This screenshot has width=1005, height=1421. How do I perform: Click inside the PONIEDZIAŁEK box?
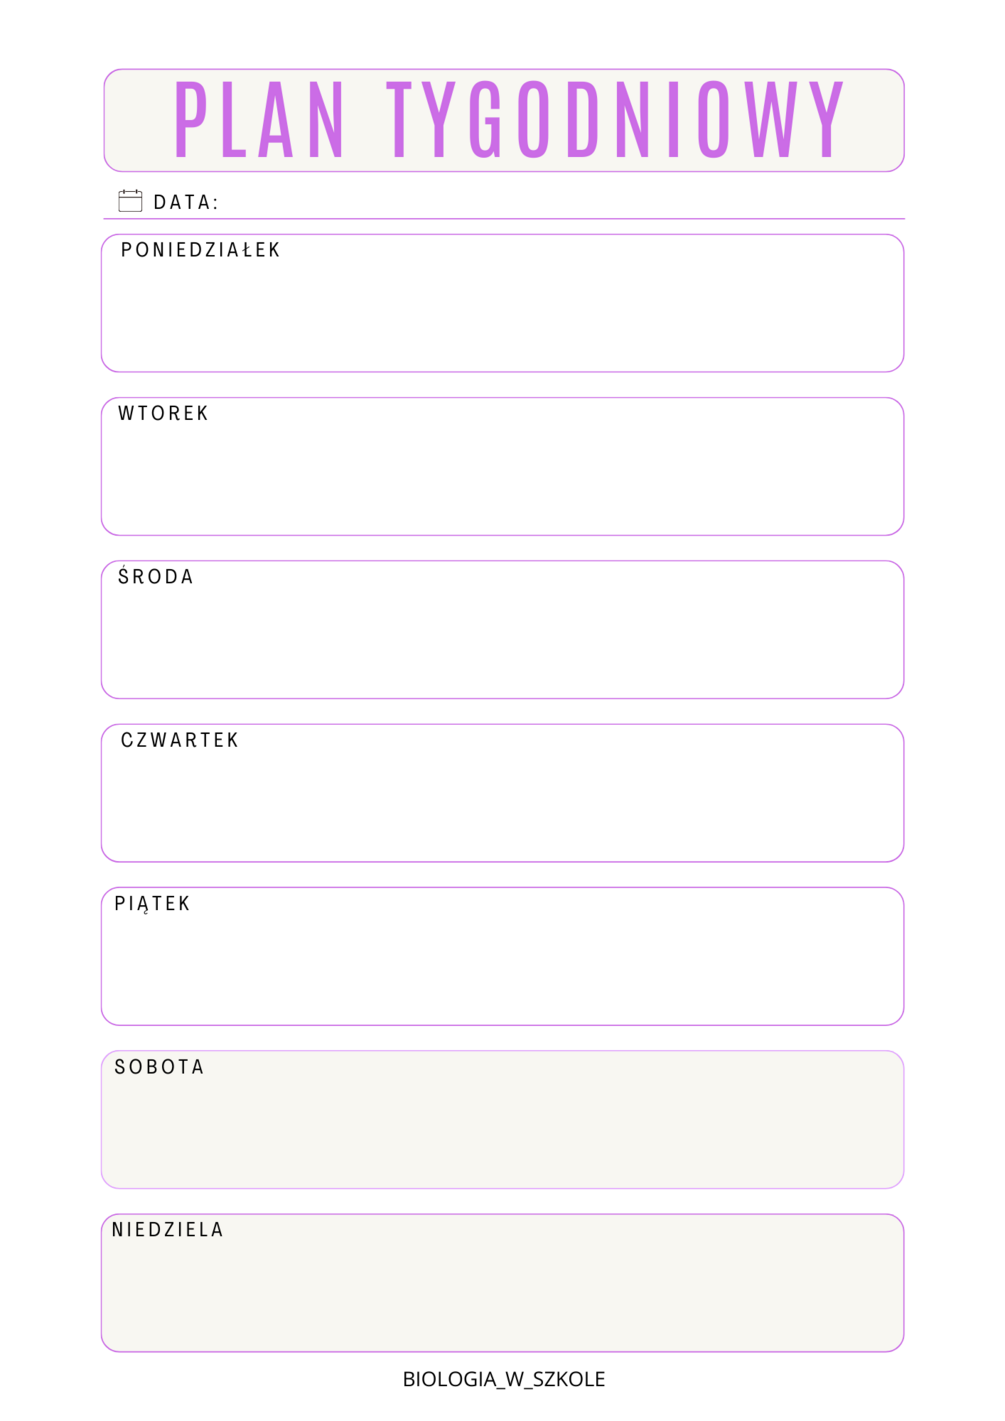tap(503, 303)
